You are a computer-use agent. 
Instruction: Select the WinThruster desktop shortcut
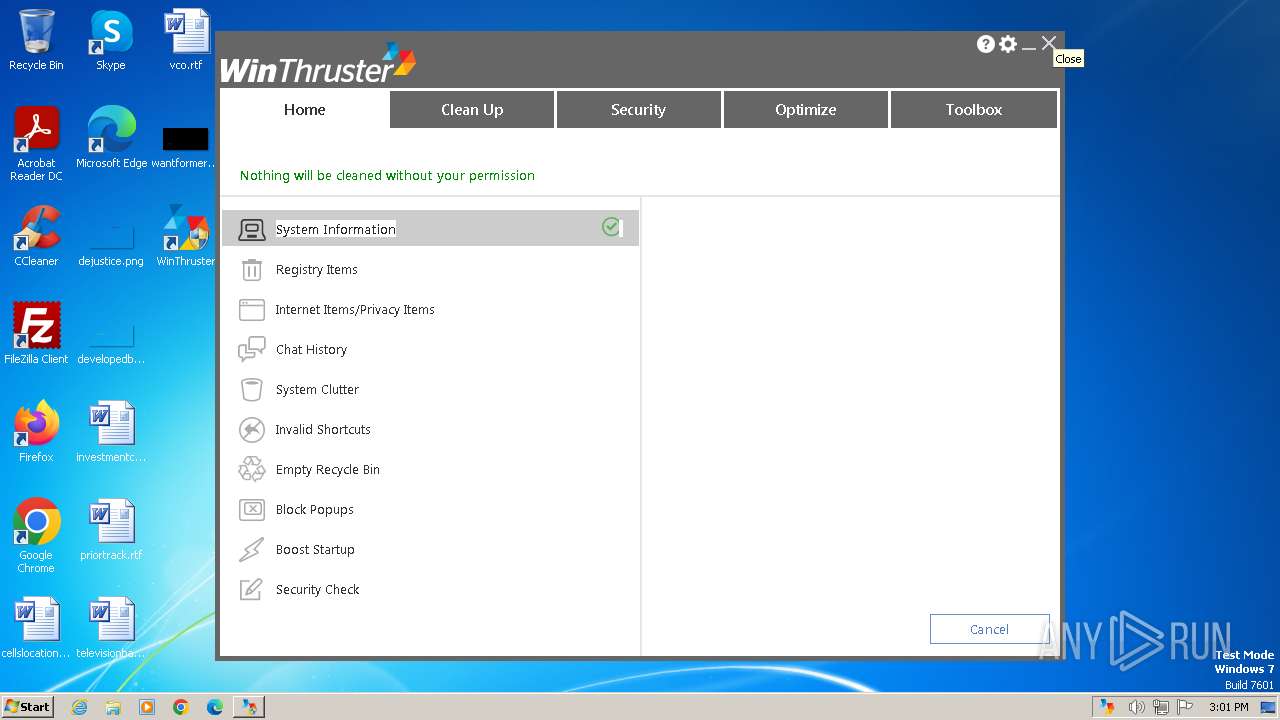(186, 236)
